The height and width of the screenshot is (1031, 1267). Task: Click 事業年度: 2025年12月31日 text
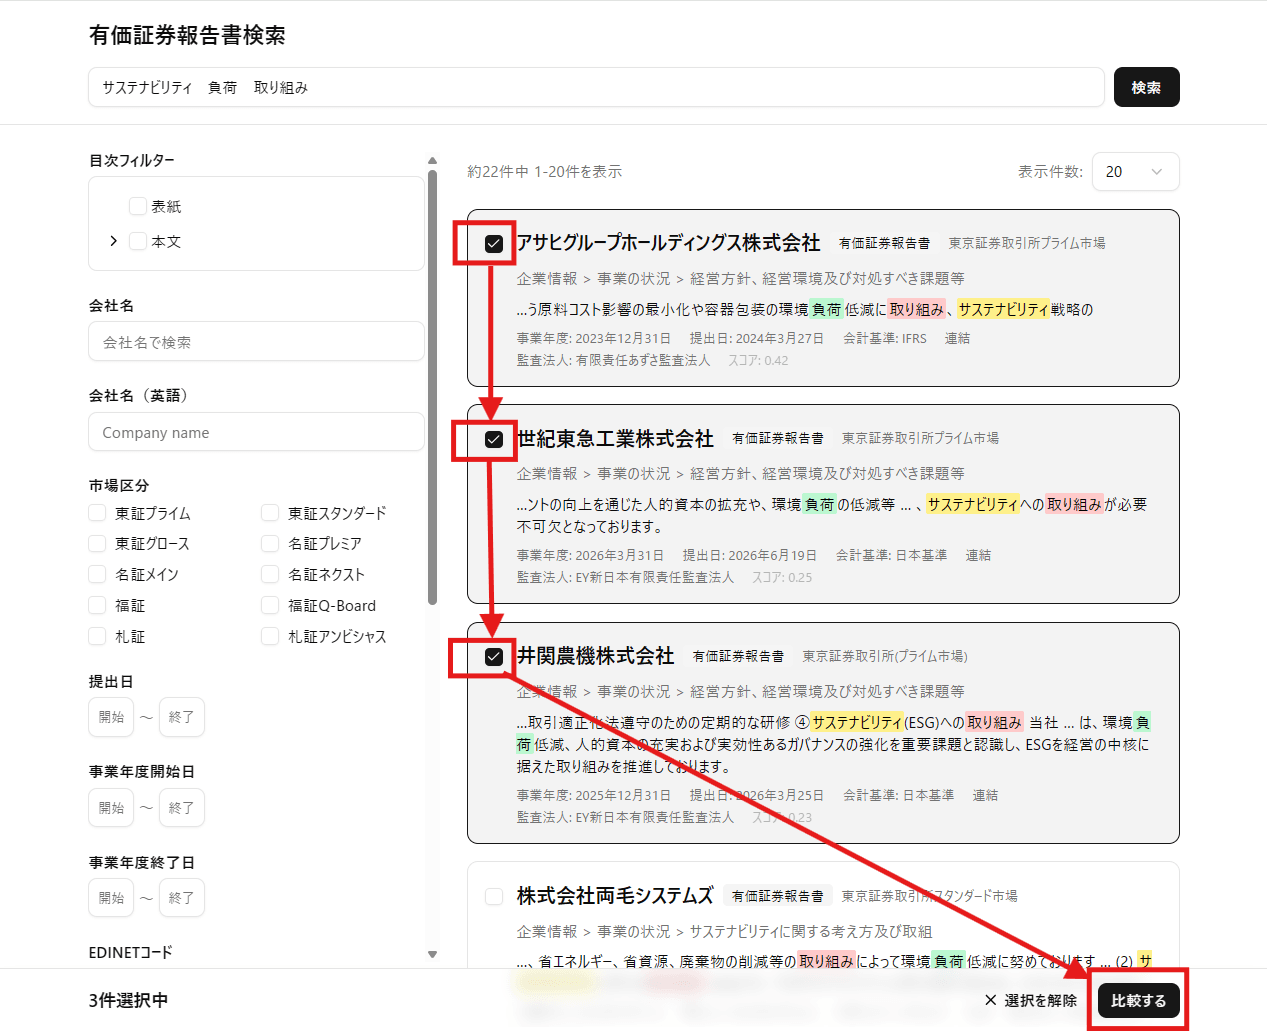point(593,796)
